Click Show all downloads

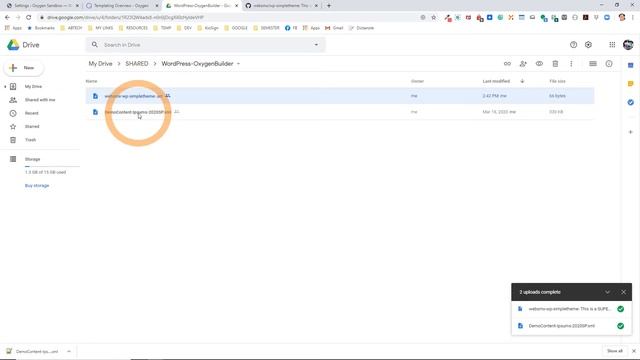click(x=615, y=351)
